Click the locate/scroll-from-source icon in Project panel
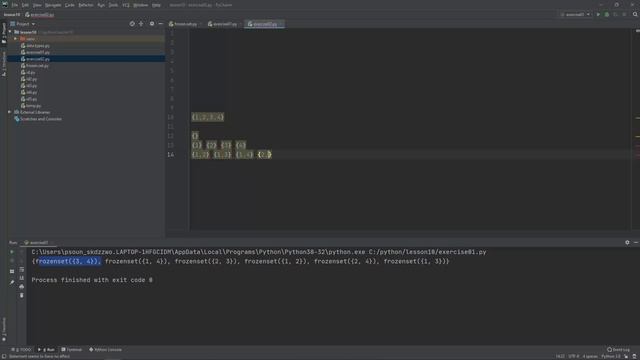This screenshot has height=360, width=640. (132, 24)
